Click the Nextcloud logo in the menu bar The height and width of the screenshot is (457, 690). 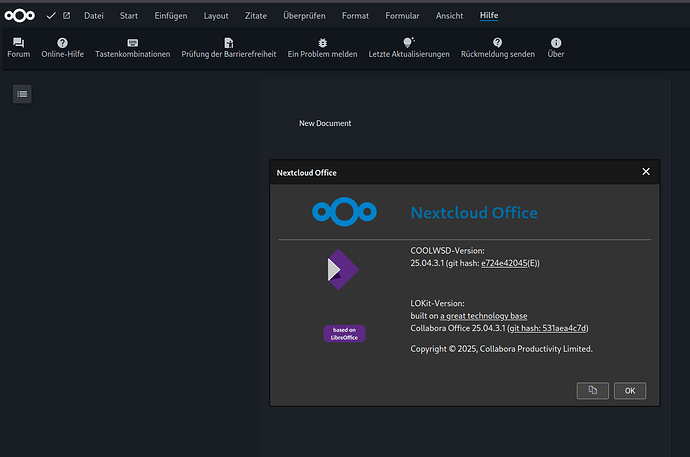coord(19,16)
